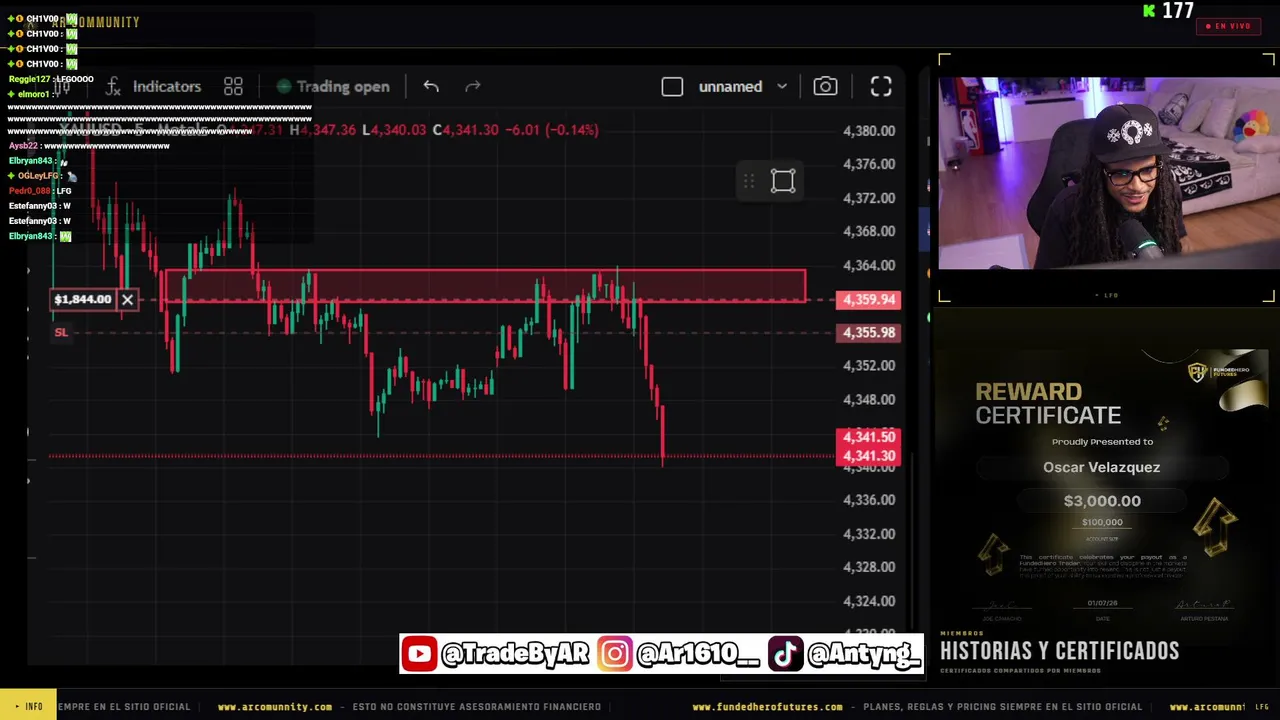The image size is (1280, 720).
Task: Expand the chevron next to unnamed
Action: pyautogui.click(x=782, y=87)
